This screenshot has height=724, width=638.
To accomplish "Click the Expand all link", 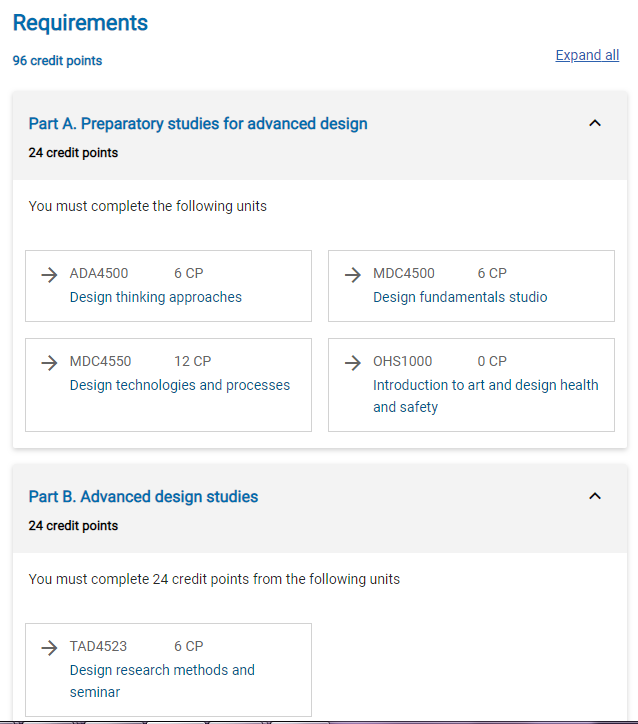I will [x=587, y=55].
